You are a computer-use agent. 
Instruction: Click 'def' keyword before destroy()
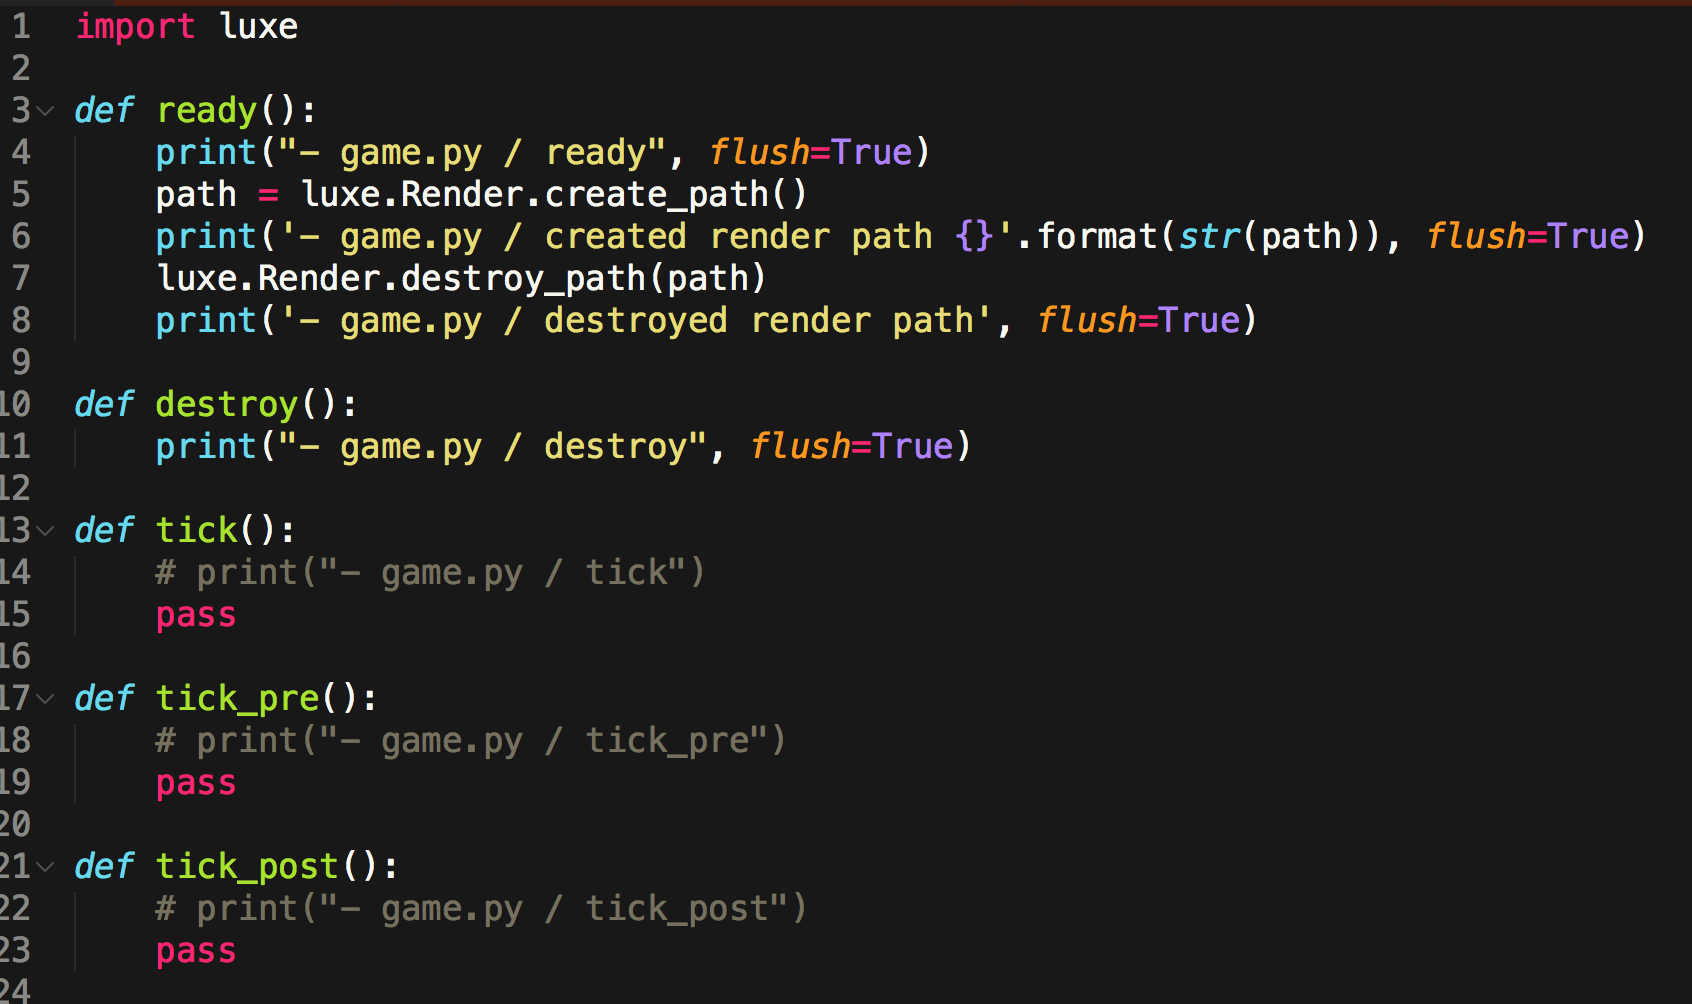104,404
